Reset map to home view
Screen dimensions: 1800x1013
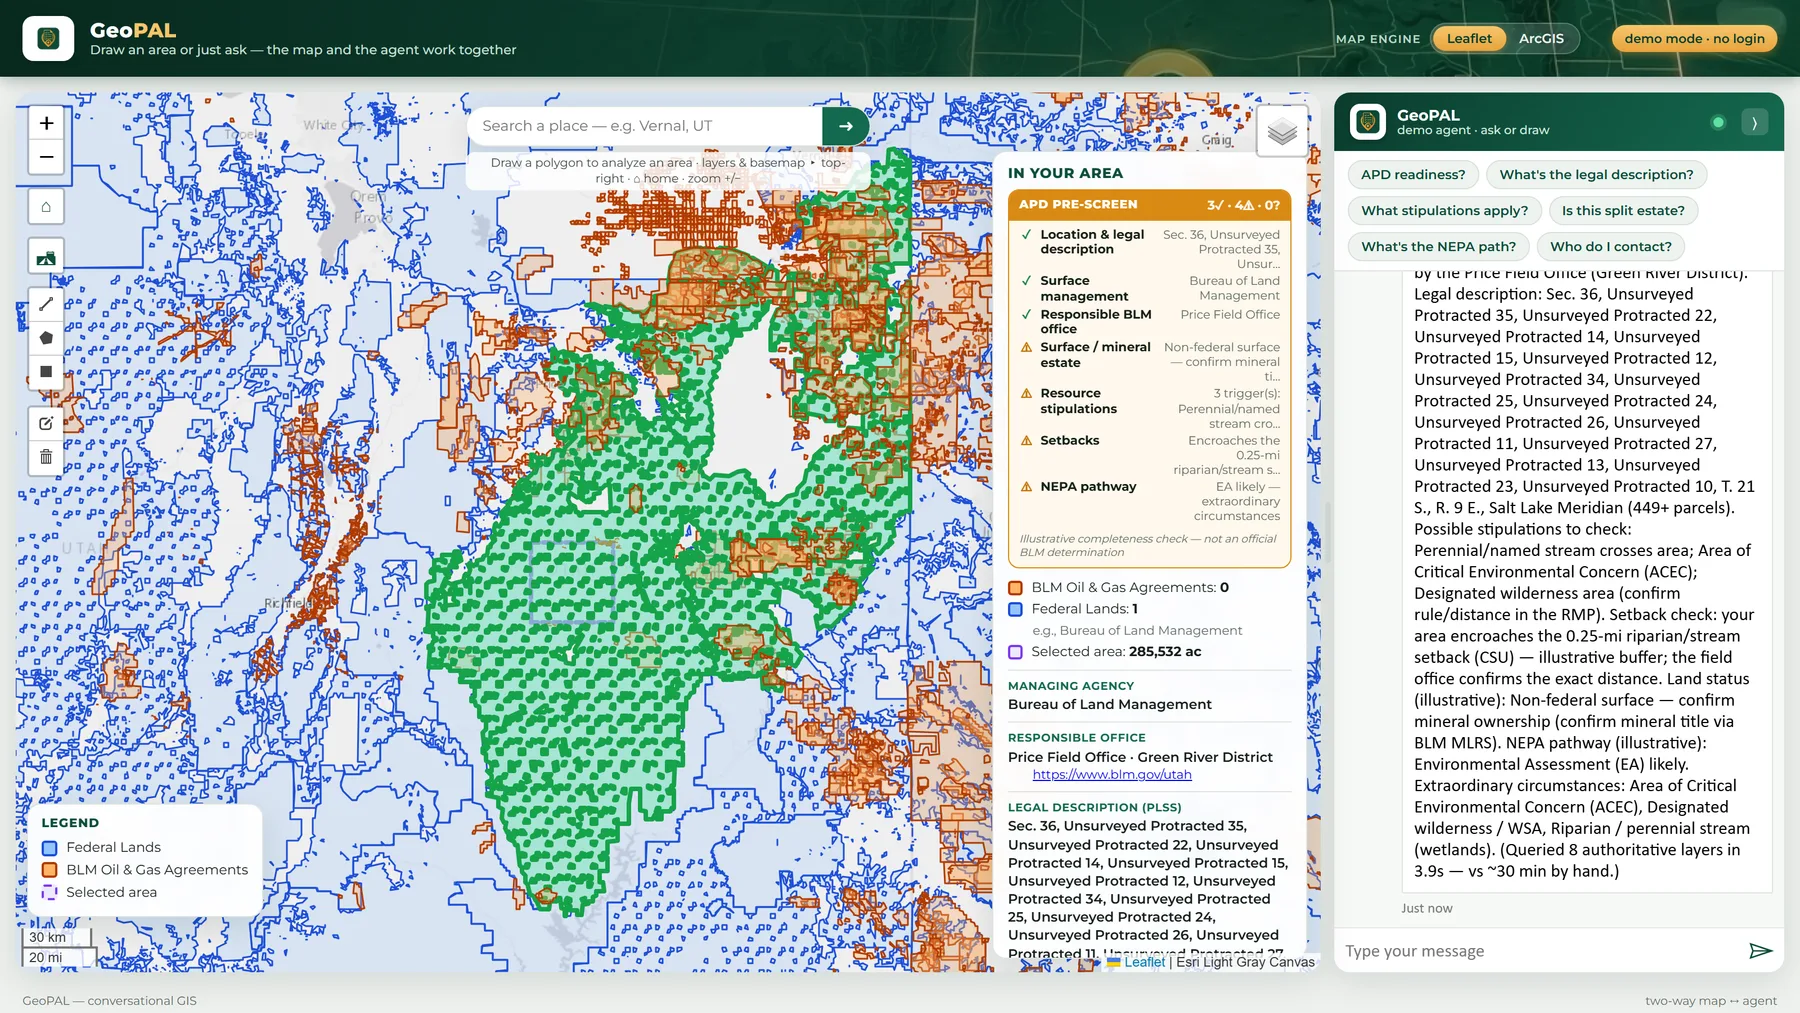click(46, 207)
